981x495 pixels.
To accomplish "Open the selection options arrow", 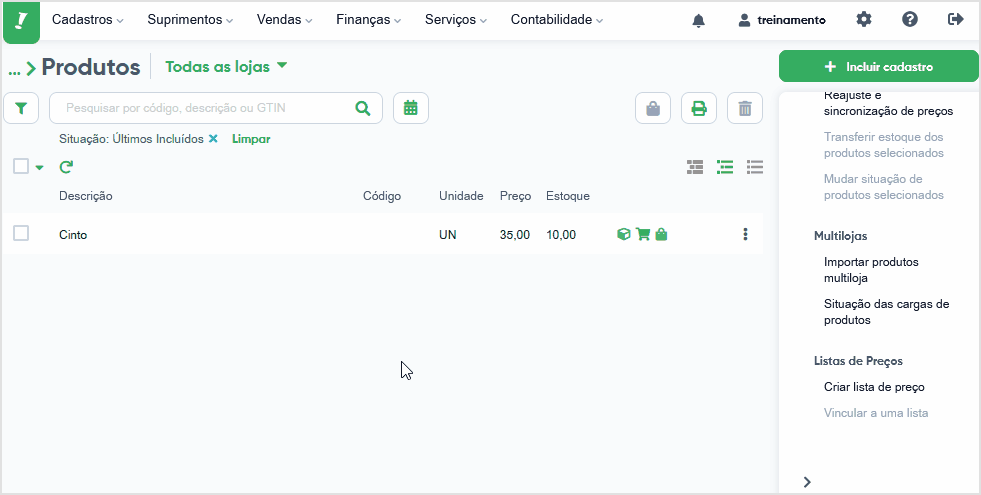I will tap(40, 167).
